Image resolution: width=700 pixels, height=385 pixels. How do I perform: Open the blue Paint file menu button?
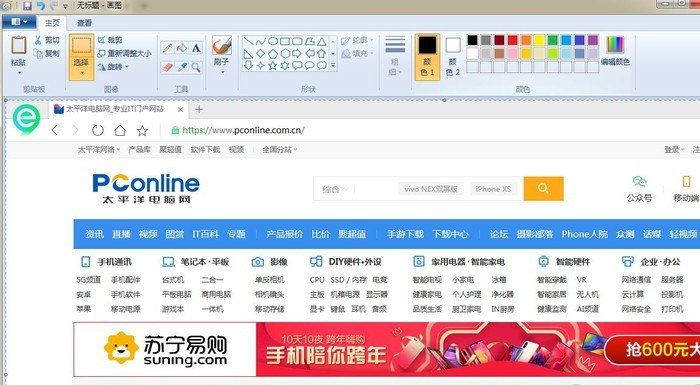(x=19, y=21)
